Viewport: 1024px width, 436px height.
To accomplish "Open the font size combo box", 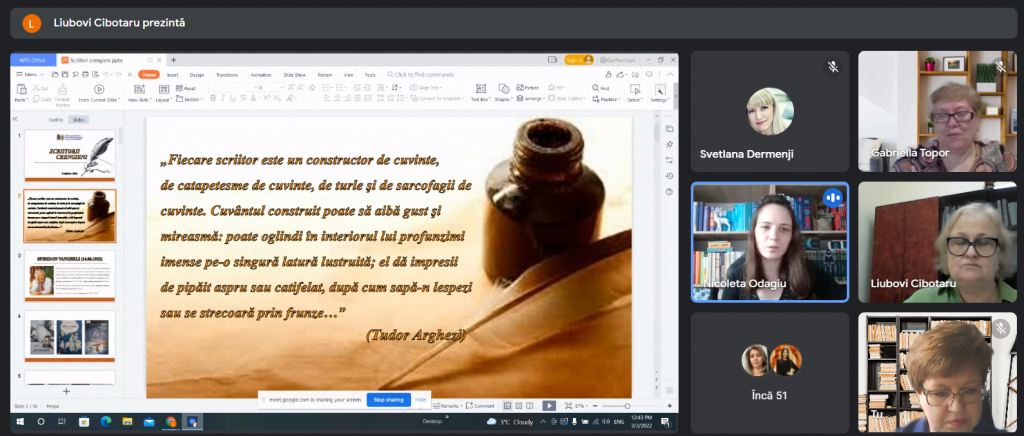I will (x=269, y=87).
